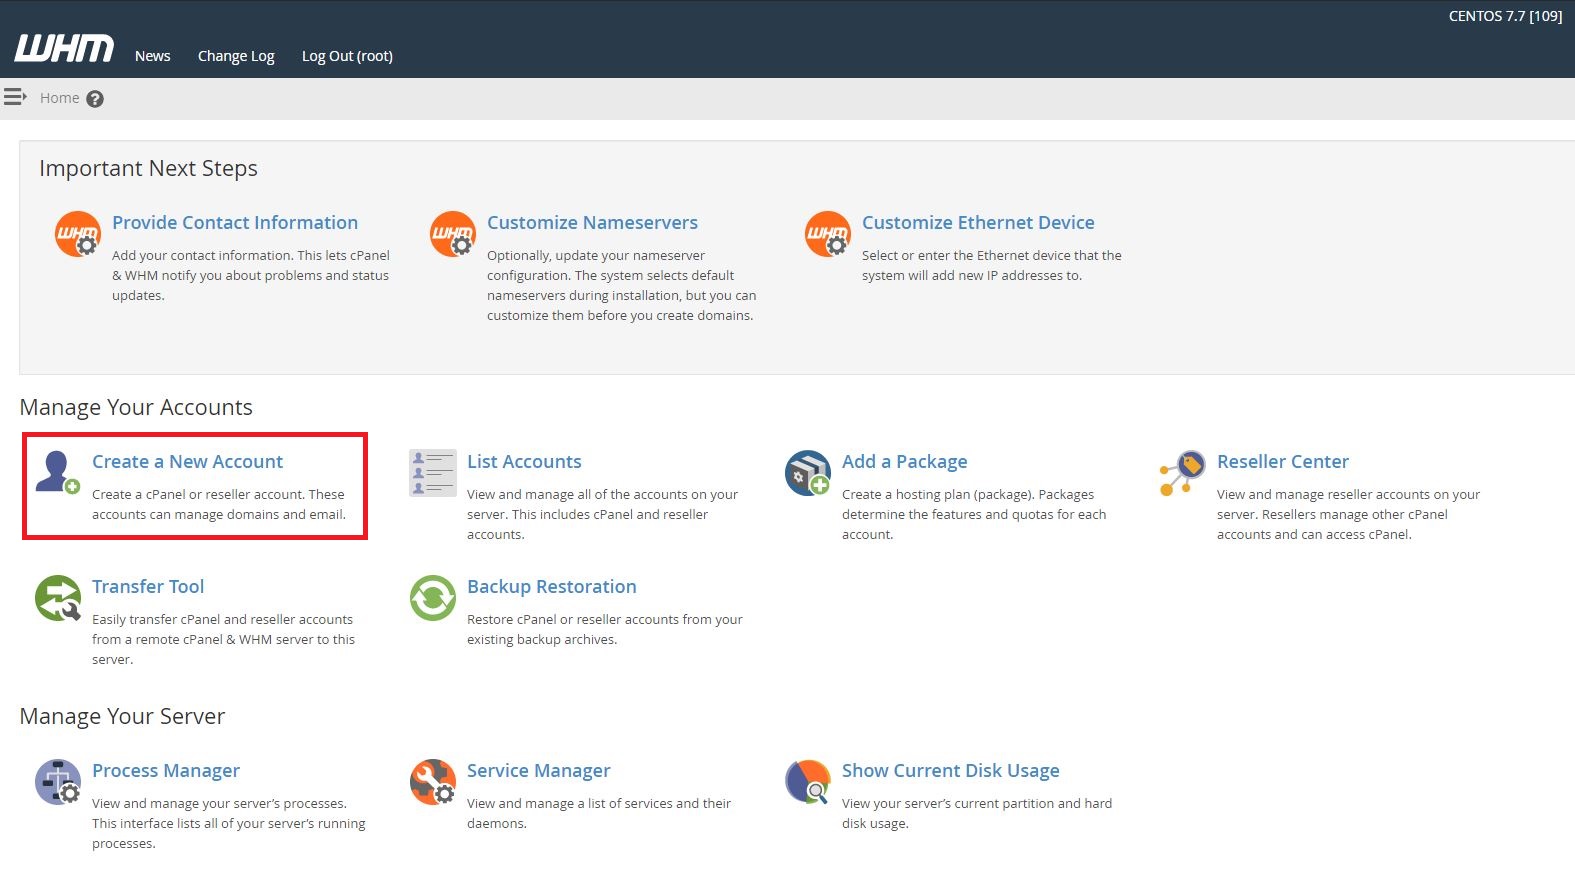Open List Accounts link

coord(524,462)
